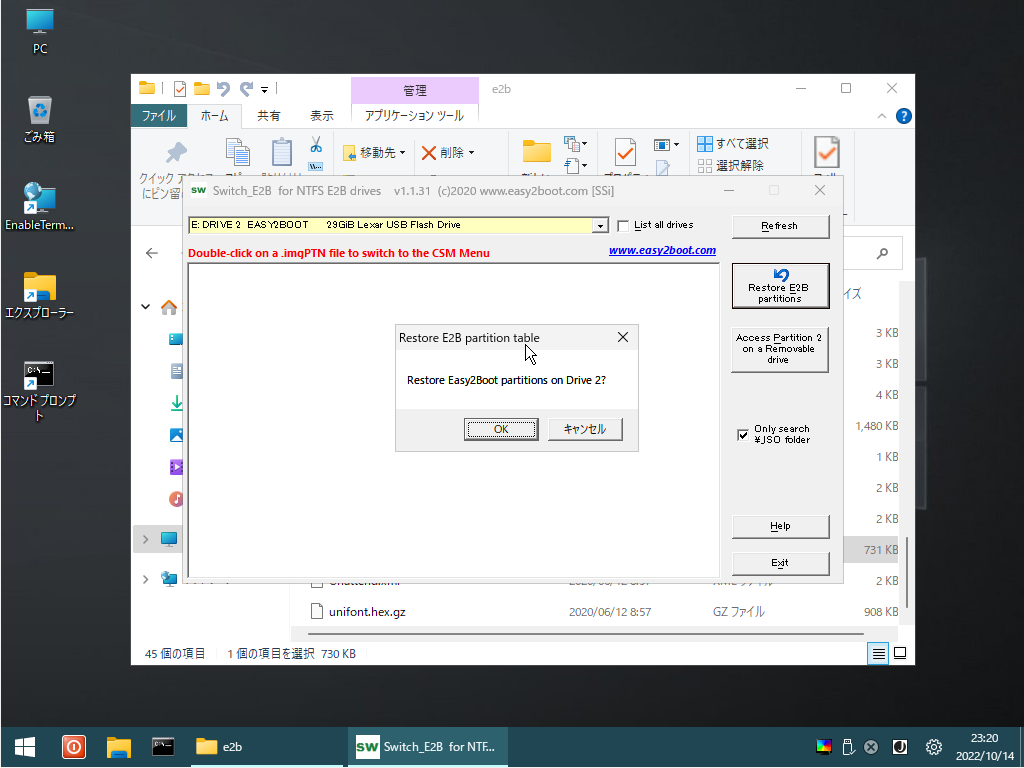Switch to large icons view in Explorer status bar
The image size is (1024, 768).
(900, 653)
